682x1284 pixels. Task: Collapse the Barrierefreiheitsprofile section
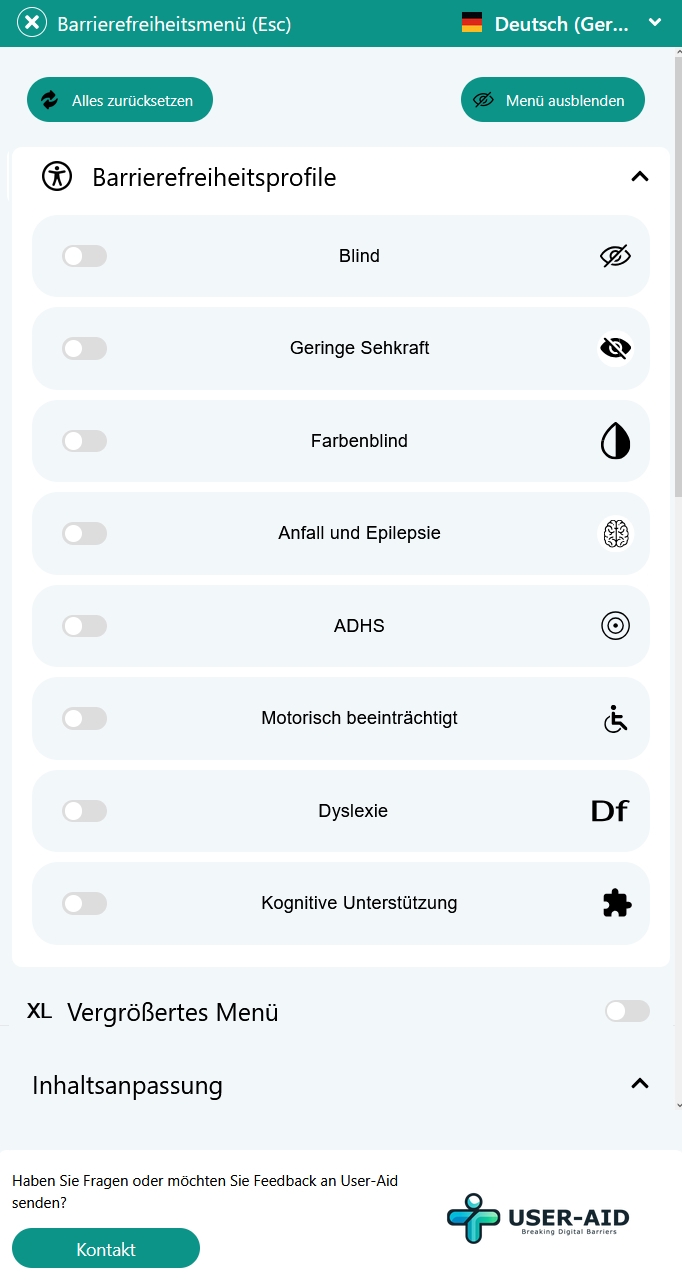(640, 177)
